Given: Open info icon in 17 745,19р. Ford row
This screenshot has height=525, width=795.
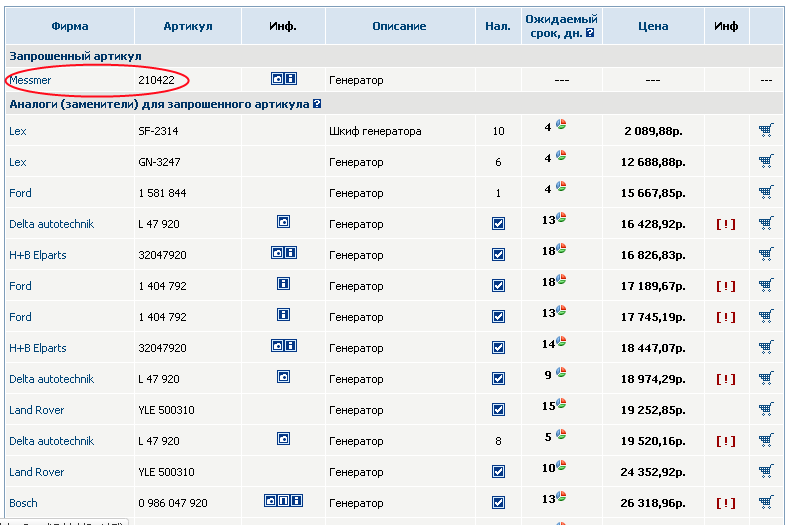Looking at the screenshot, I should coord(283,314).
